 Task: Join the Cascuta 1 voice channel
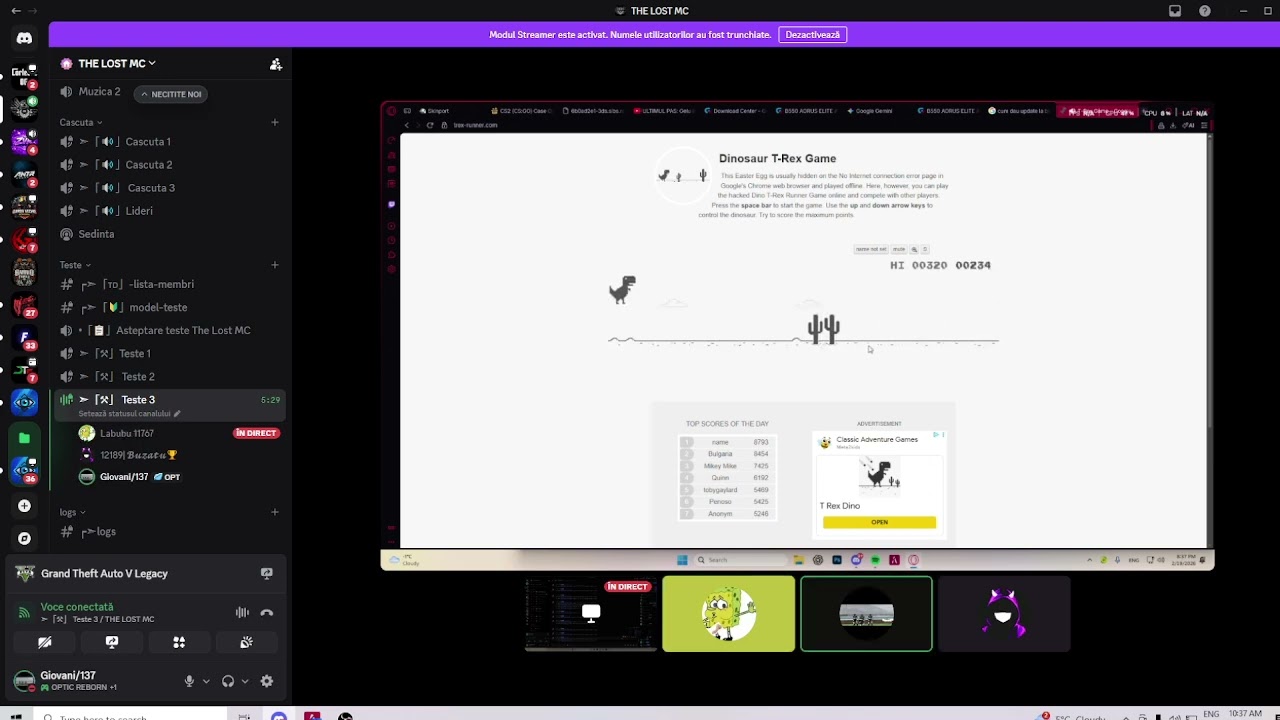click(x=170, y=142)
